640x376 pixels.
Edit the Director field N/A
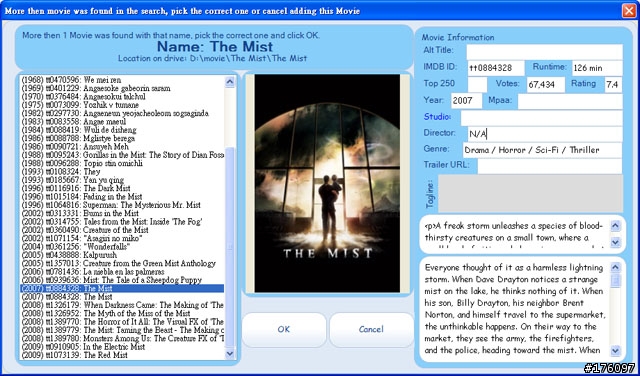[x=545, y=134]
